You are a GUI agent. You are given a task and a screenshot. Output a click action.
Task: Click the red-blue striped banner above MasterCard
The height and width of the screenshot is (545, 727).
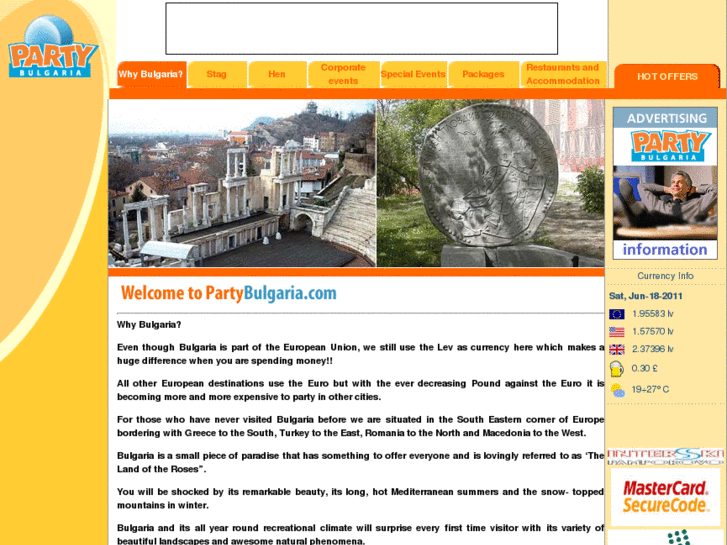[665, 456]
